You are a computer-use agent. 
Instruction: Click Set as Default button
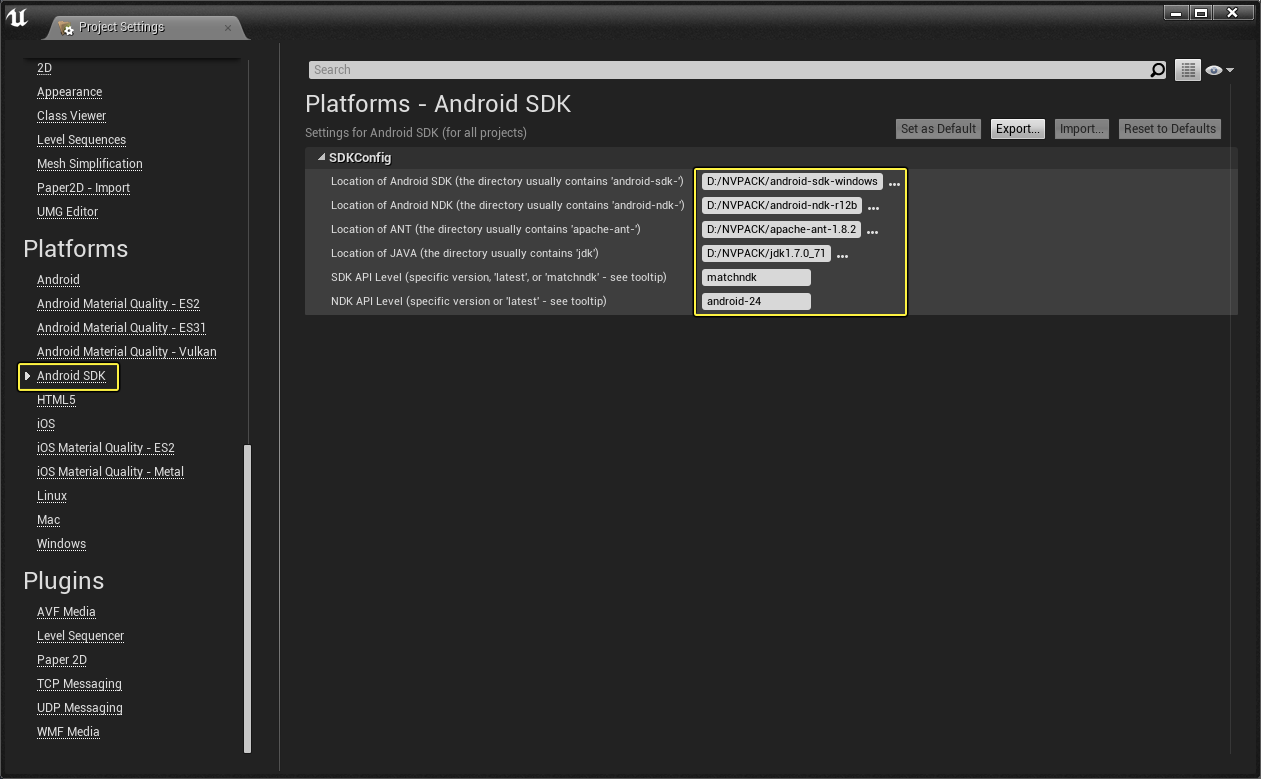click(x=938, y=129)
